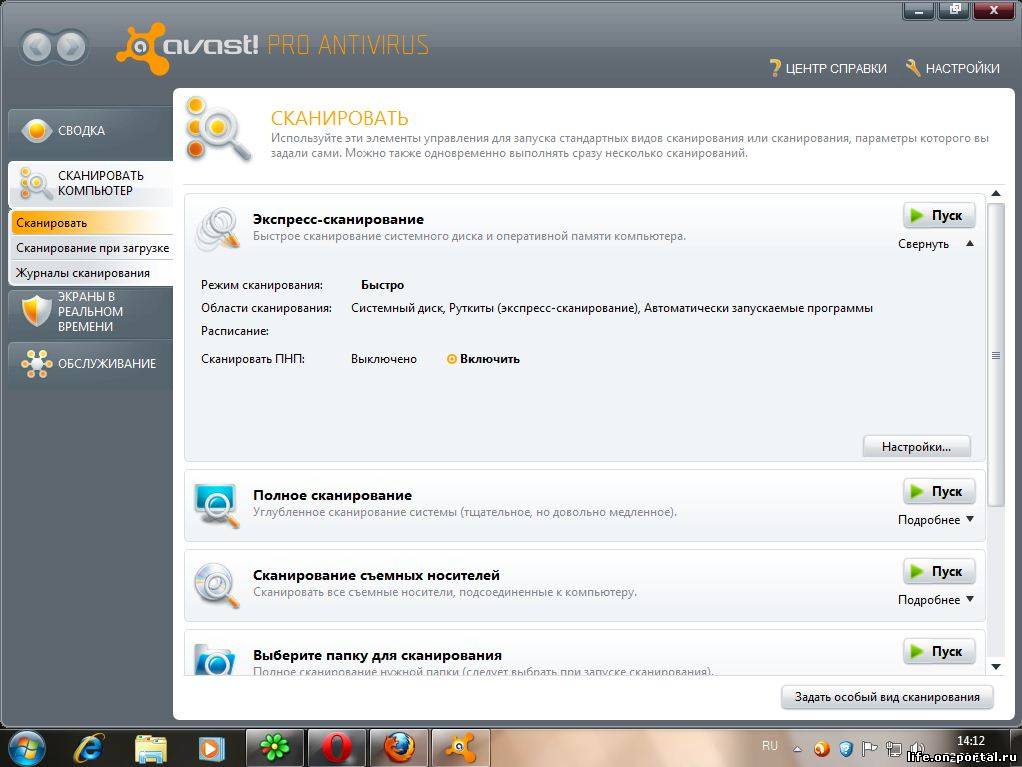Click the Action Center flag tray icon

pyautogui.click(x=869, y=749)
